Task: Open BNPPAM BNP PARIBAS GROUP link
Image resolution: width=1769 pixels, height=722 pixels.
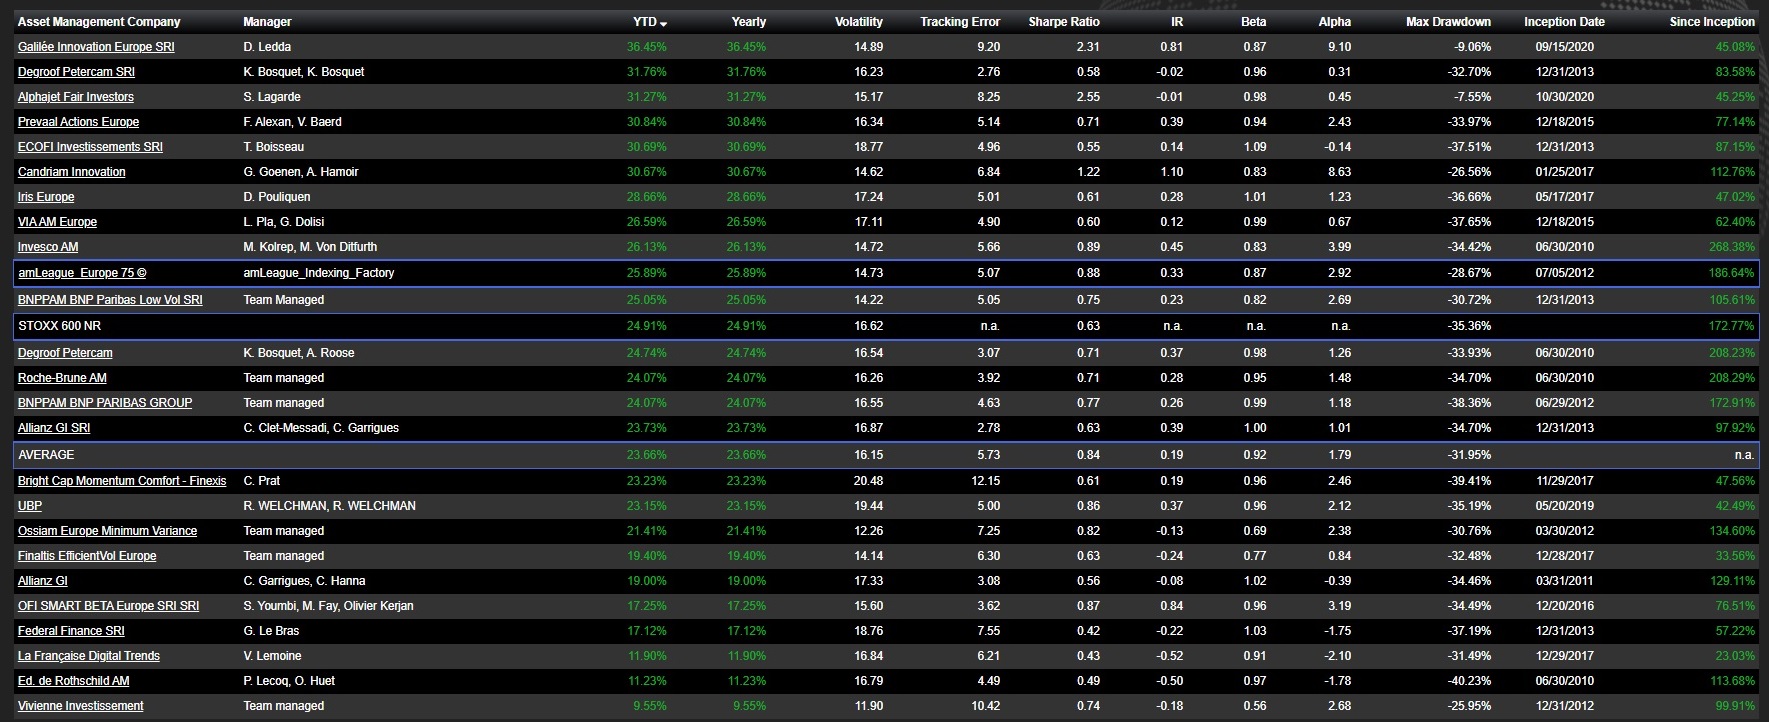Action: tap(105, 403)
